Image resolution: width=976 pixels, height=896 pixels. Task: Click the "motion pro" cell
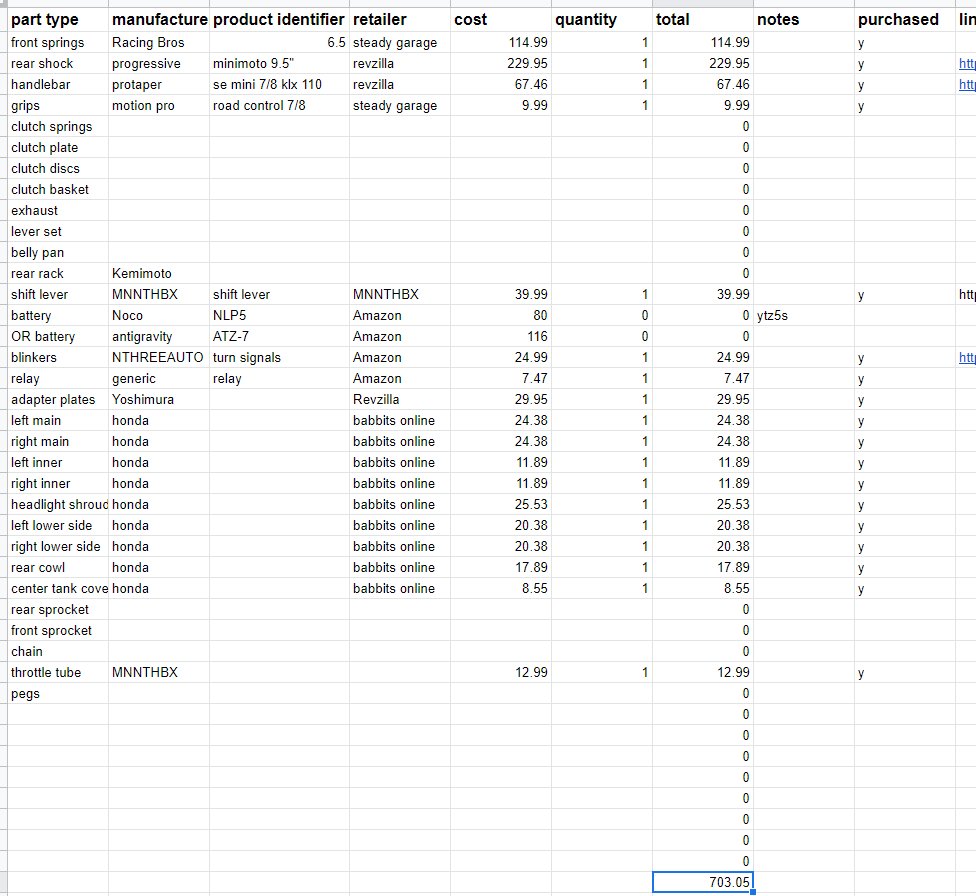tap(159, 106)
